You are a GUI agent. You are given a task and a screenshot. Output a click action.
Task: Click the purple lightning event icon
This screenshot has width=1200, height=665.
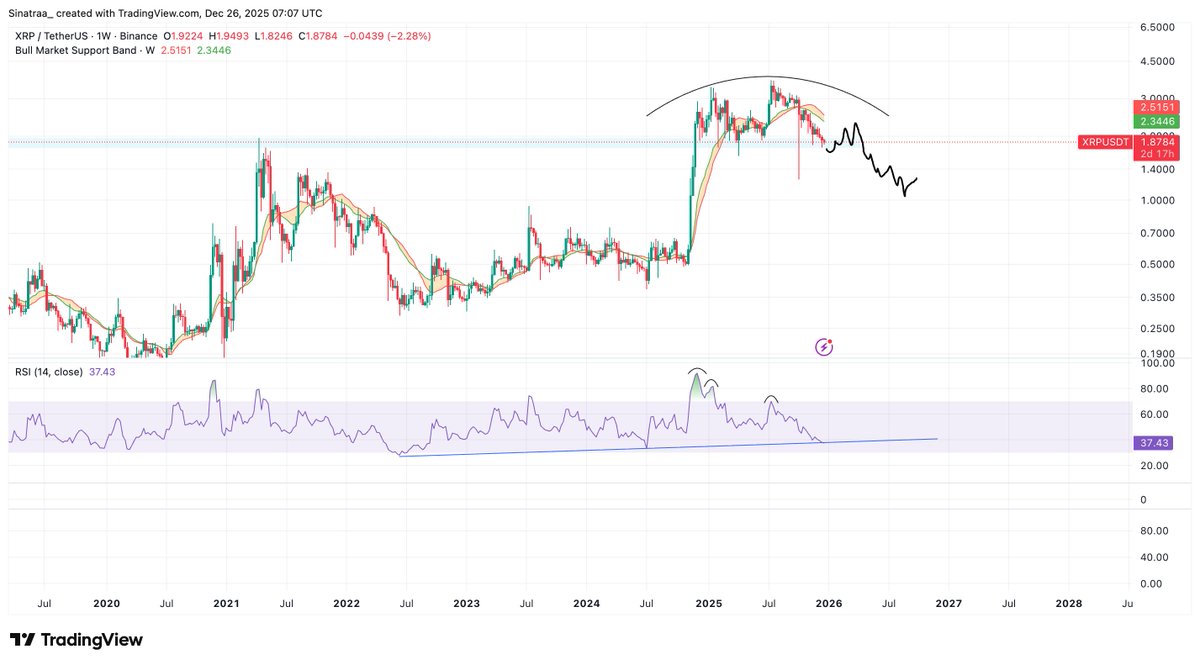point(825,347)
